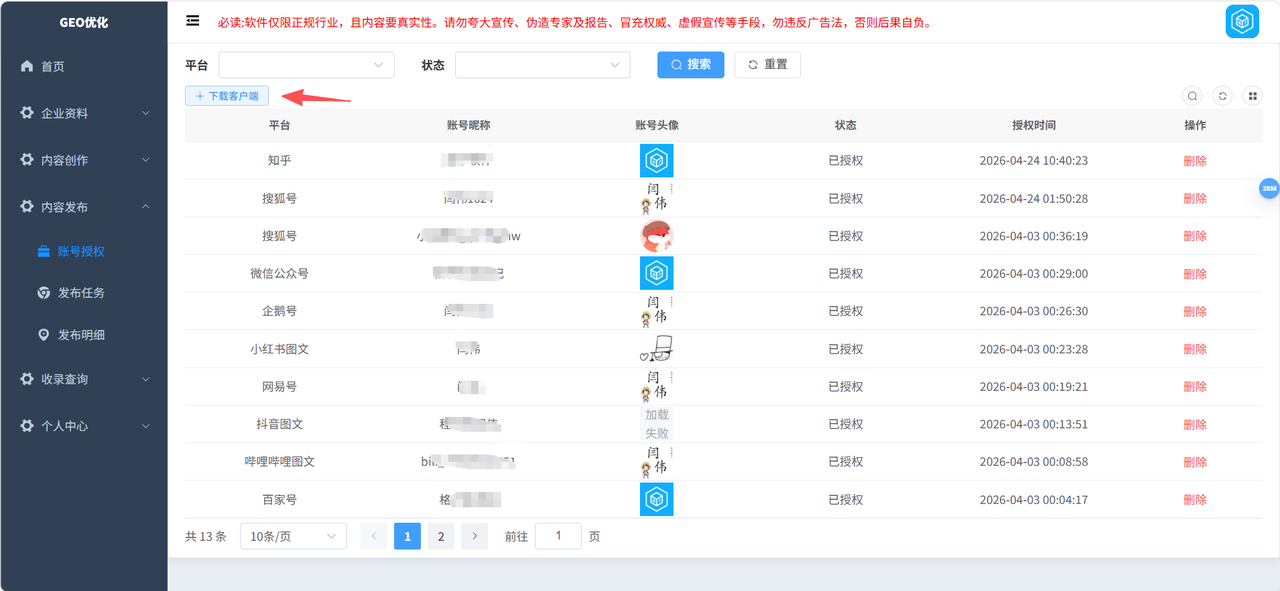Screen dimensions: 1280x591
Task: Click the avatar in the 百家号 row
Action: pyautogui.click(x=656, y=499)
